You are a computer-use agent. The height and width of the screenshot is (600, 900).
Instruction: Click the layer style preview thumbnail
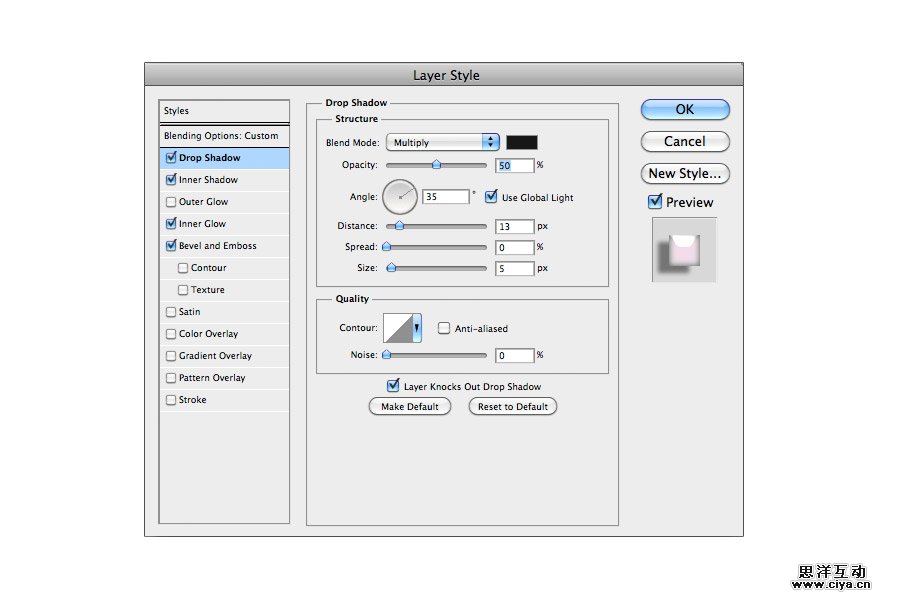[685, 250]
